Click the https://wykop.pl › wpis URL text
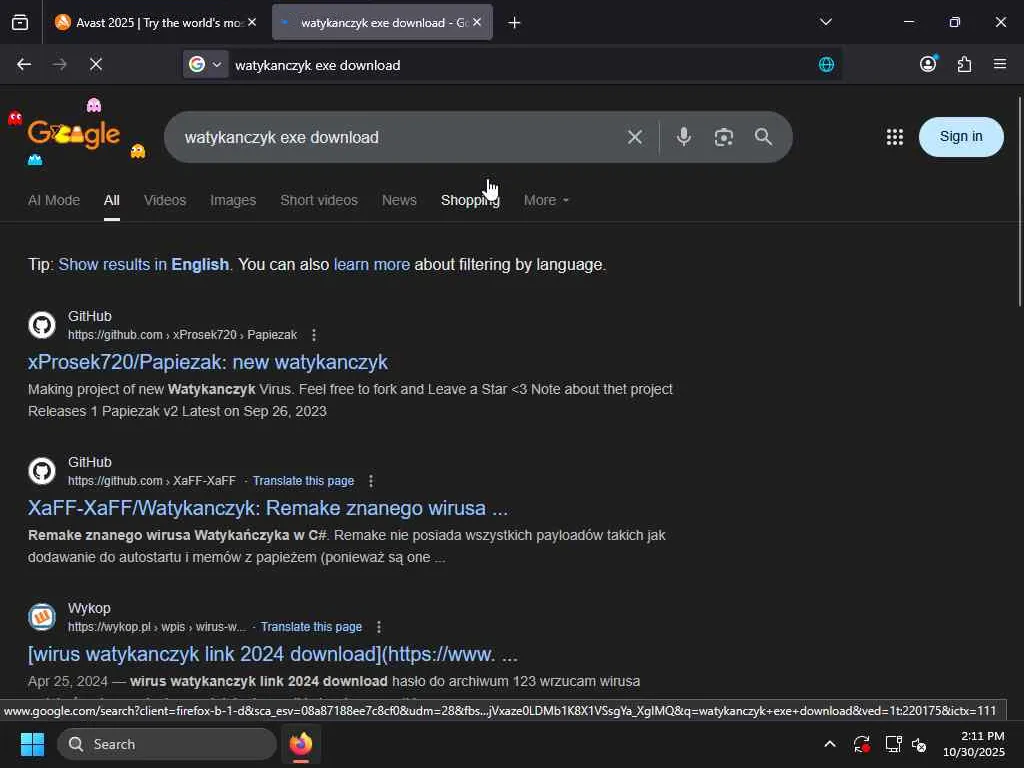 [157, 627]
